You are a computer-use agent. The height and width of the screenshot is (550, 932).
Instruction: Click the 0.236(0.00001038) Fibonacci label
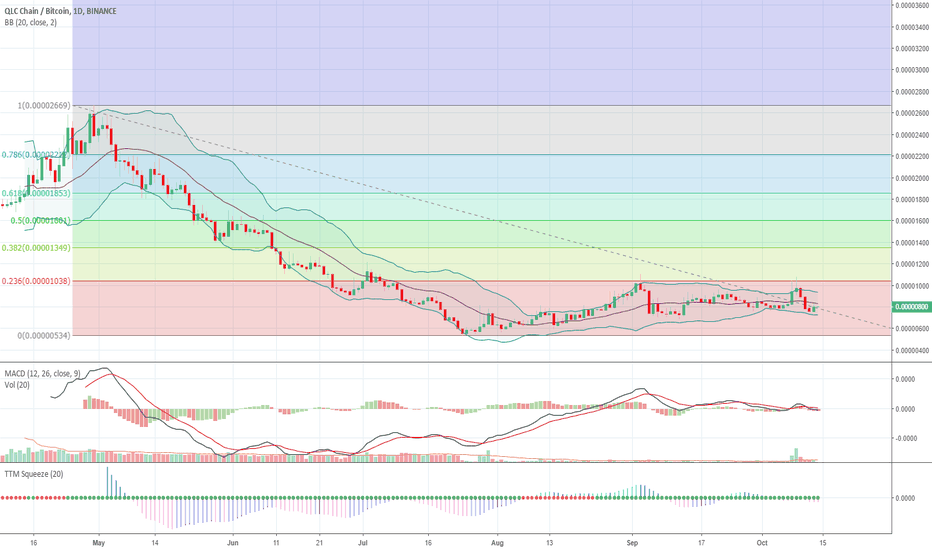tap(36, 281)
